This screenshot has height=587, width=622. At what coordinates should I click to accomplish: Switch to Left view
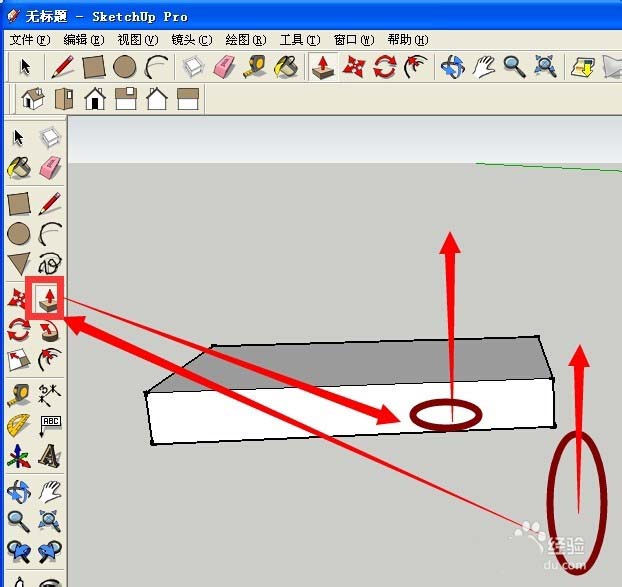[188, 98]
